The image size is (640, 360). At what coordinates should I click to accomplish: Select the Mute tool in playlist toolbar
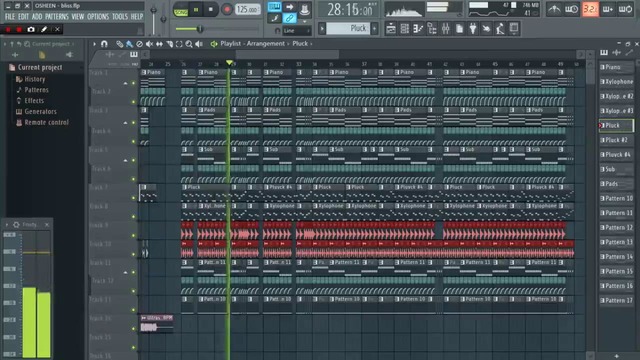tap(149, 44)
